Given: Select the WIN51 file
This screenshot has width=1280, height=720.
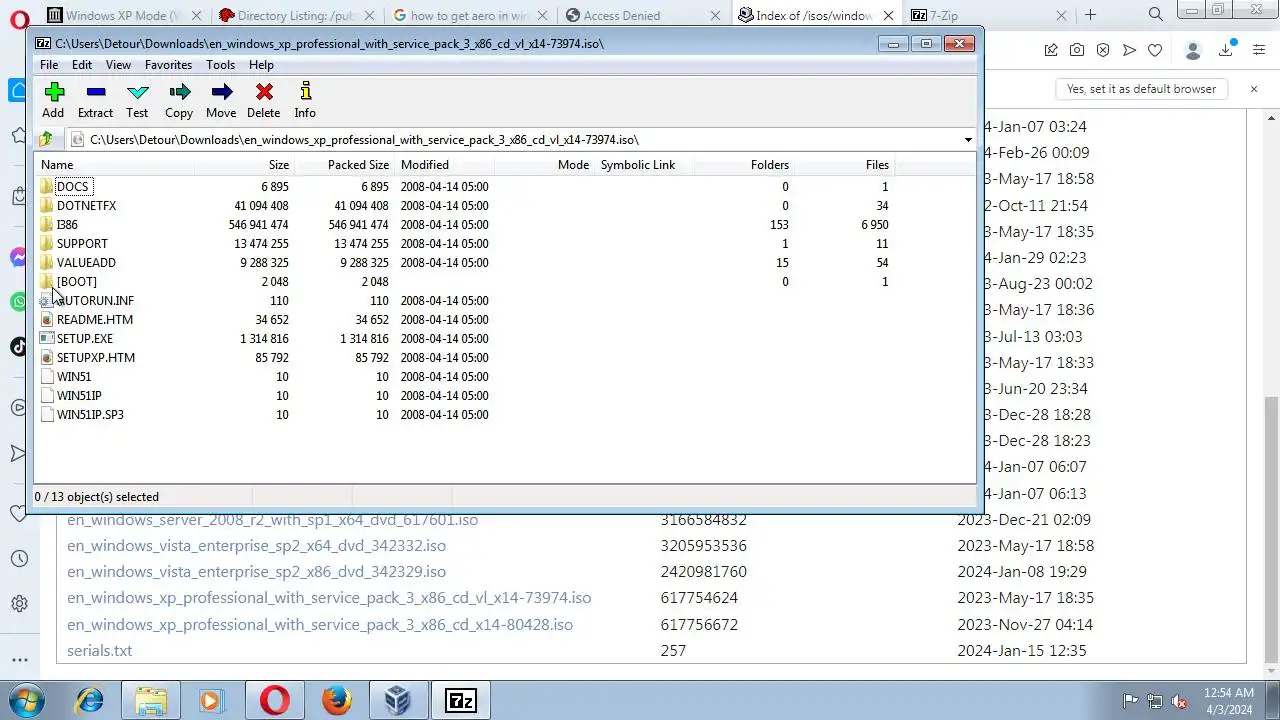Looking at the screenshot, I should click(74, 377).
